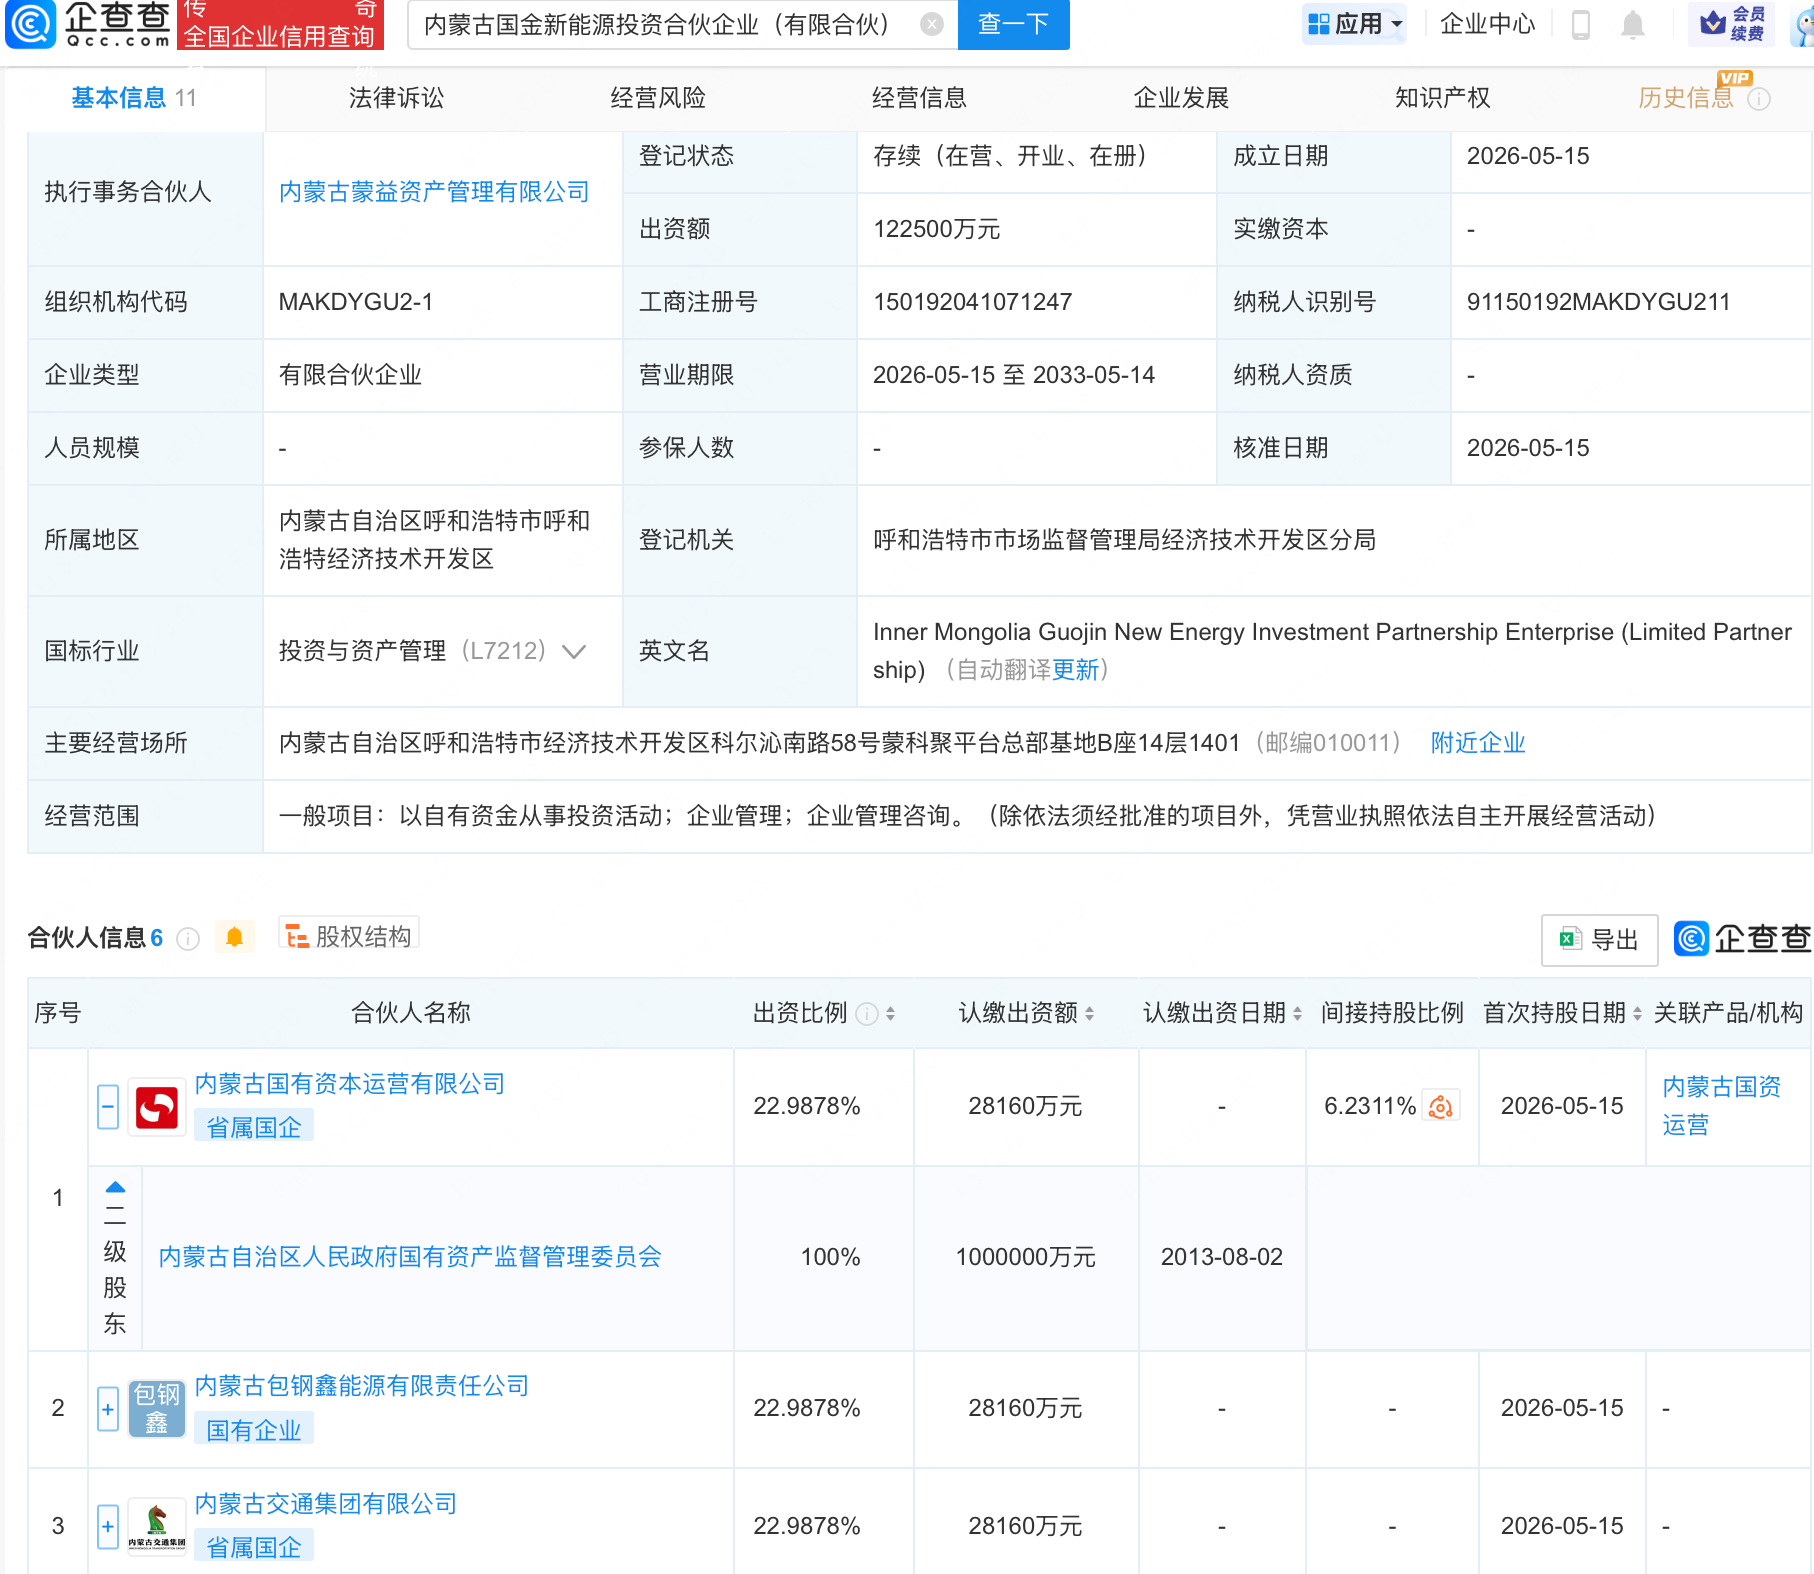Open 内蒙古国资运营 related product link
This screenshot has width=1814, height=1574.
pos(1721,1106)
